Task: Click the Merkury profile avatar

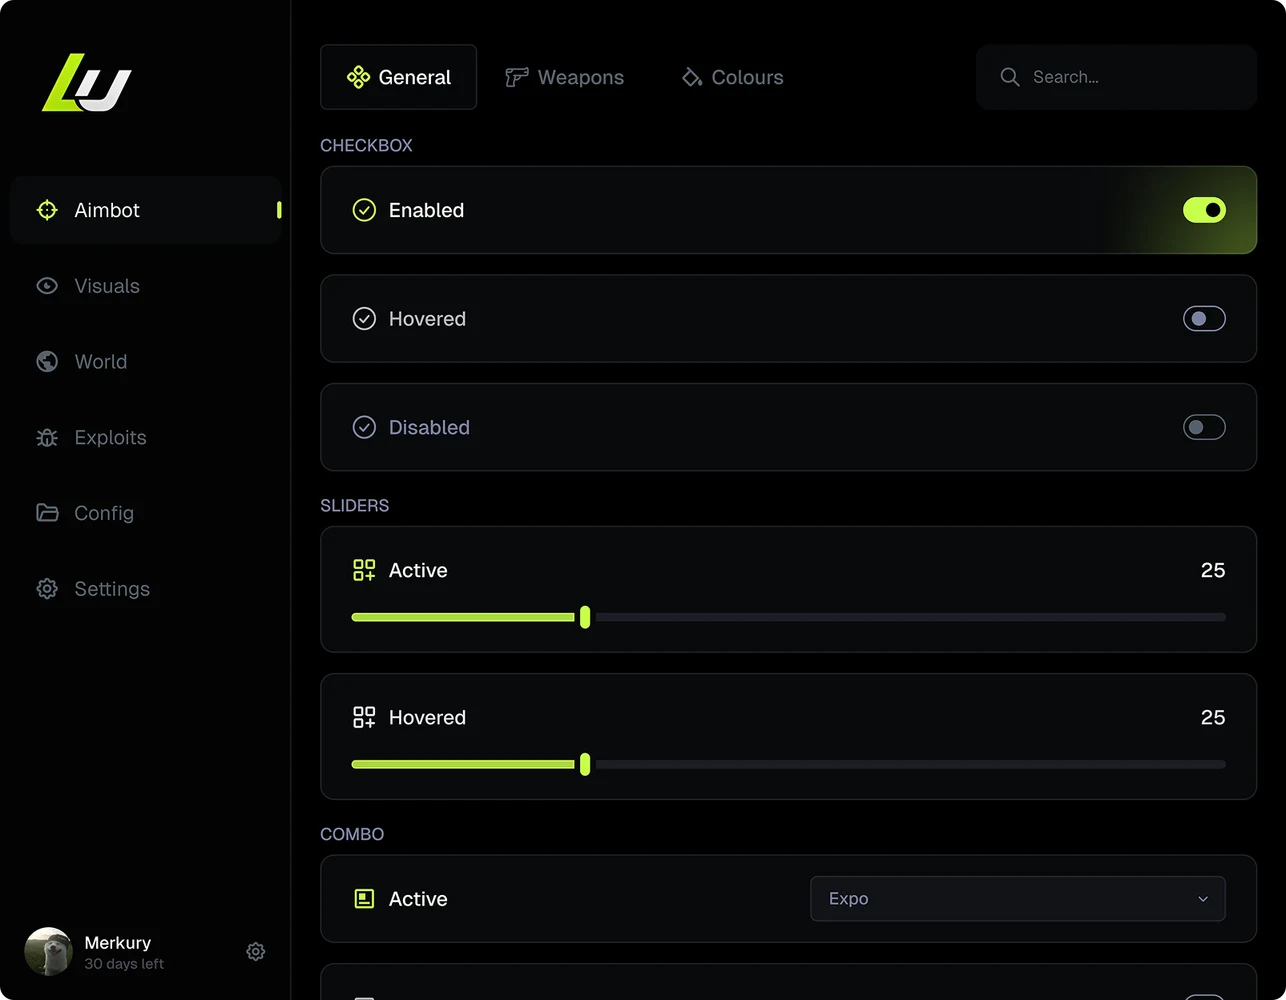Action: click(x=48, y=952)
